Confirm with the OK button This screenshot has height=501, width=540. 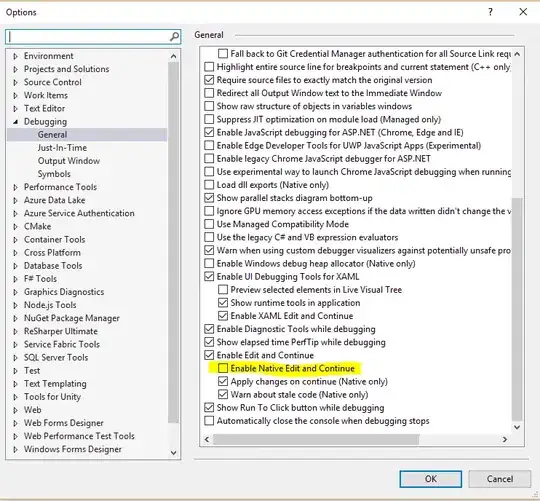point(430,479)
